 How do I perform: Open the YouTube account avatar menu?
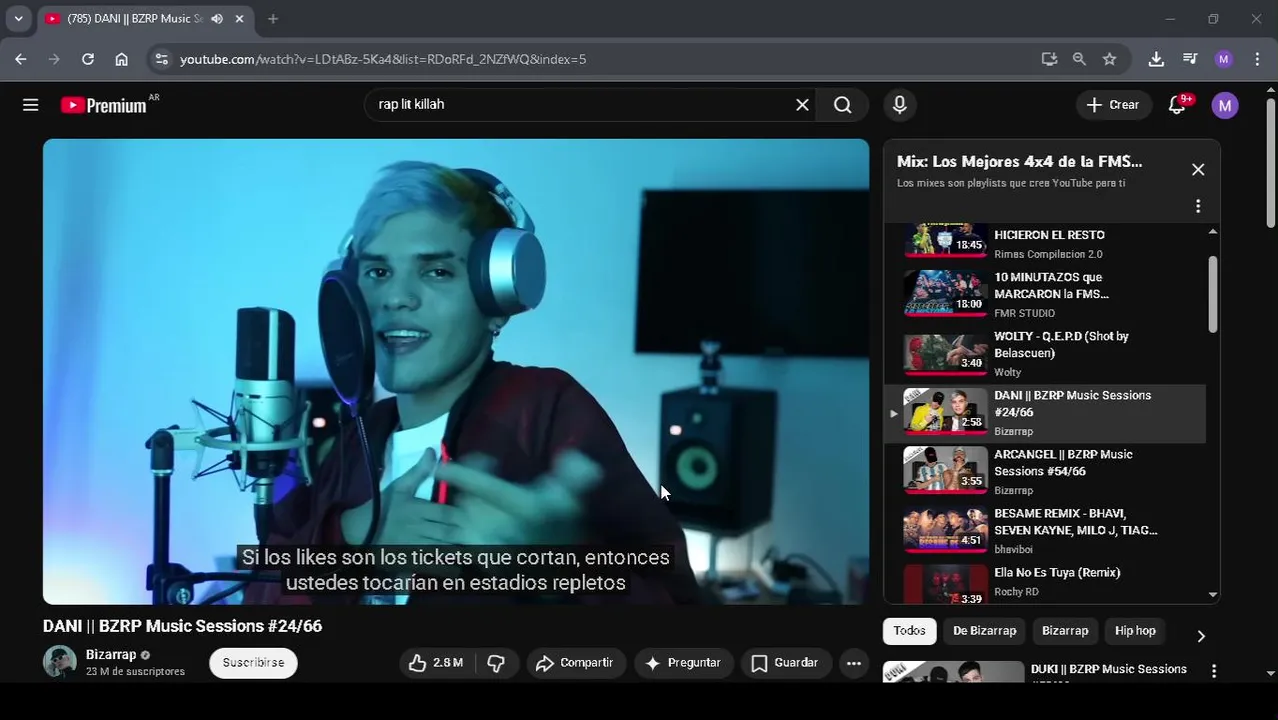(1225, 105)
